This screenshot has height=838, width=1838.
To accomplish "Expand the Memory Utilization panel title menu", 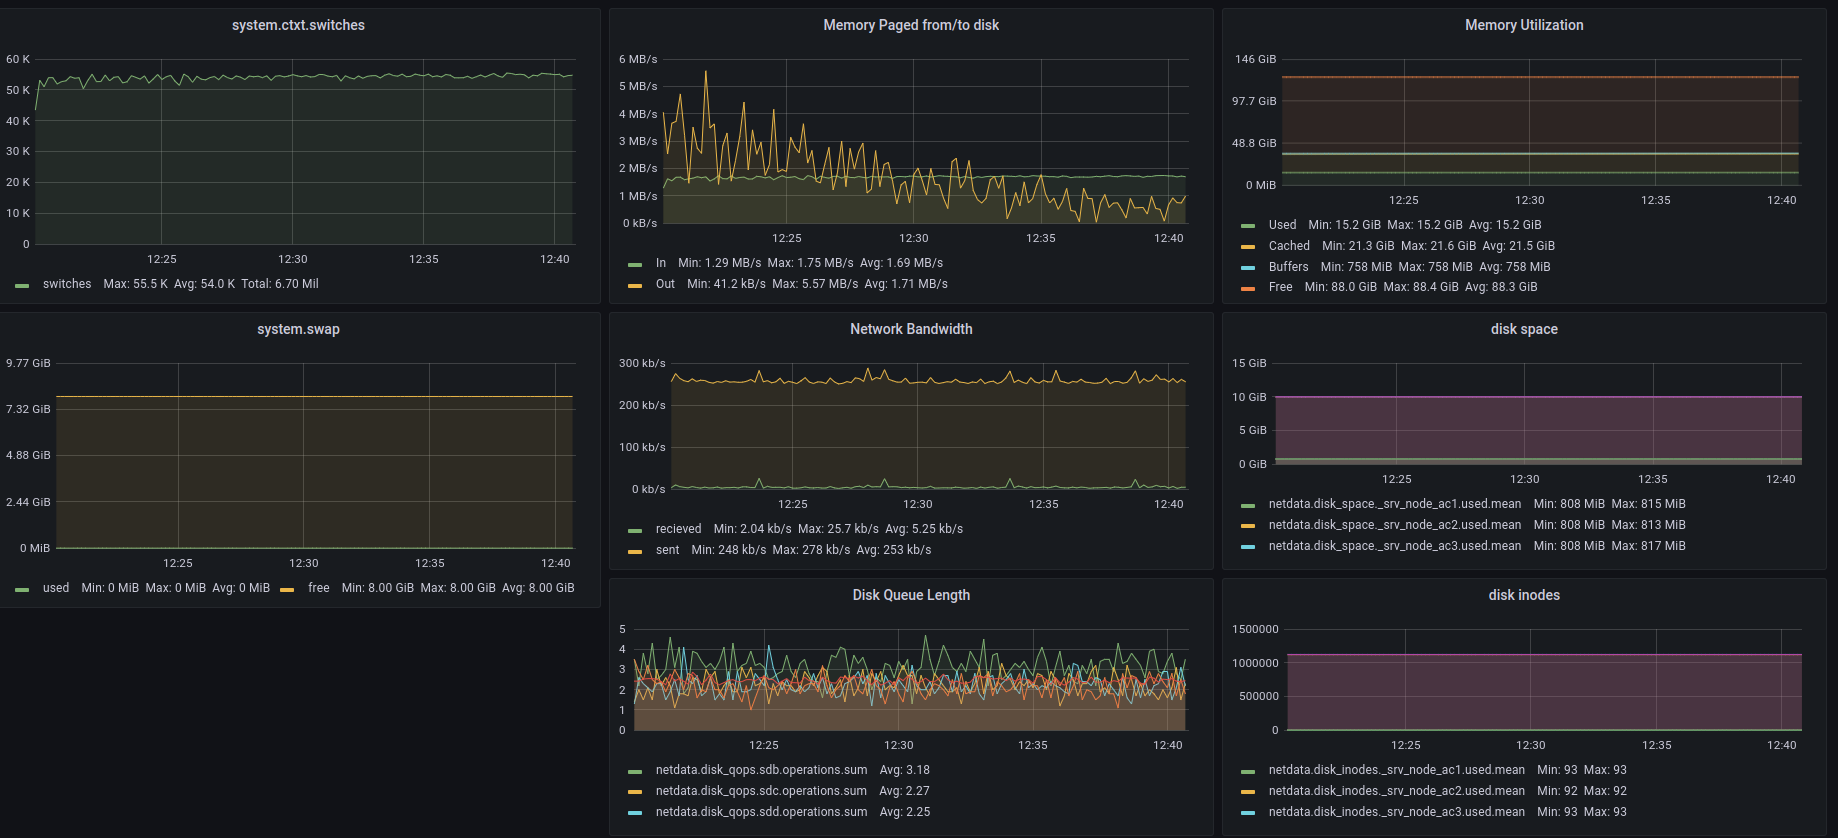I will (1523, 25).
